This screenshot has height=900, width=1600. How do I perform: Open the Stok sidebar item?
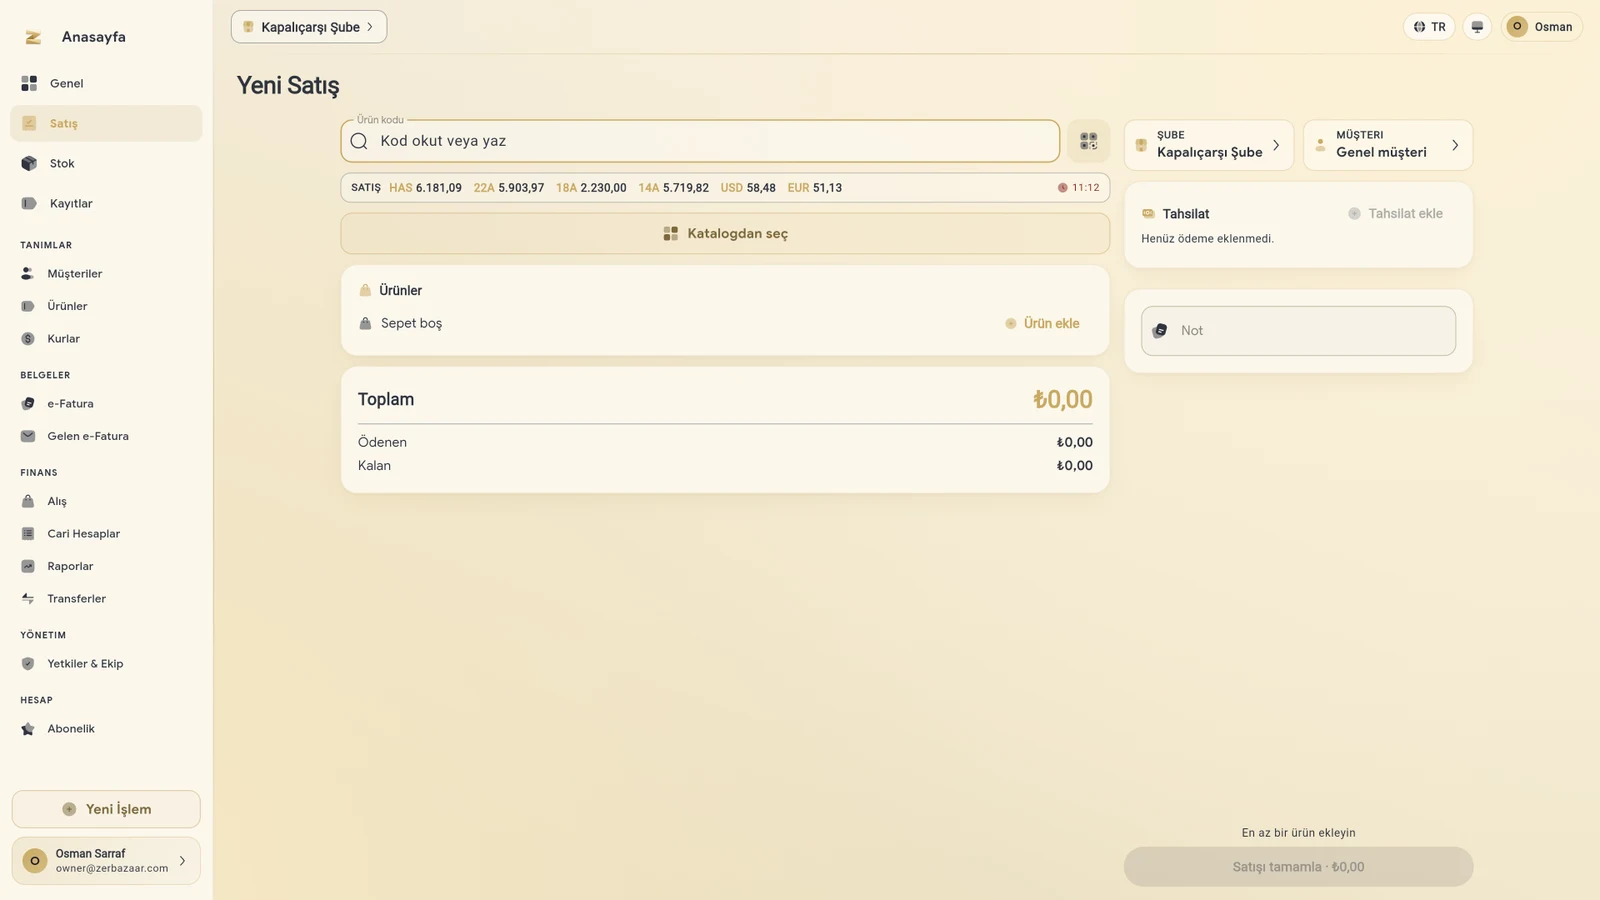(x=106, y=163)
